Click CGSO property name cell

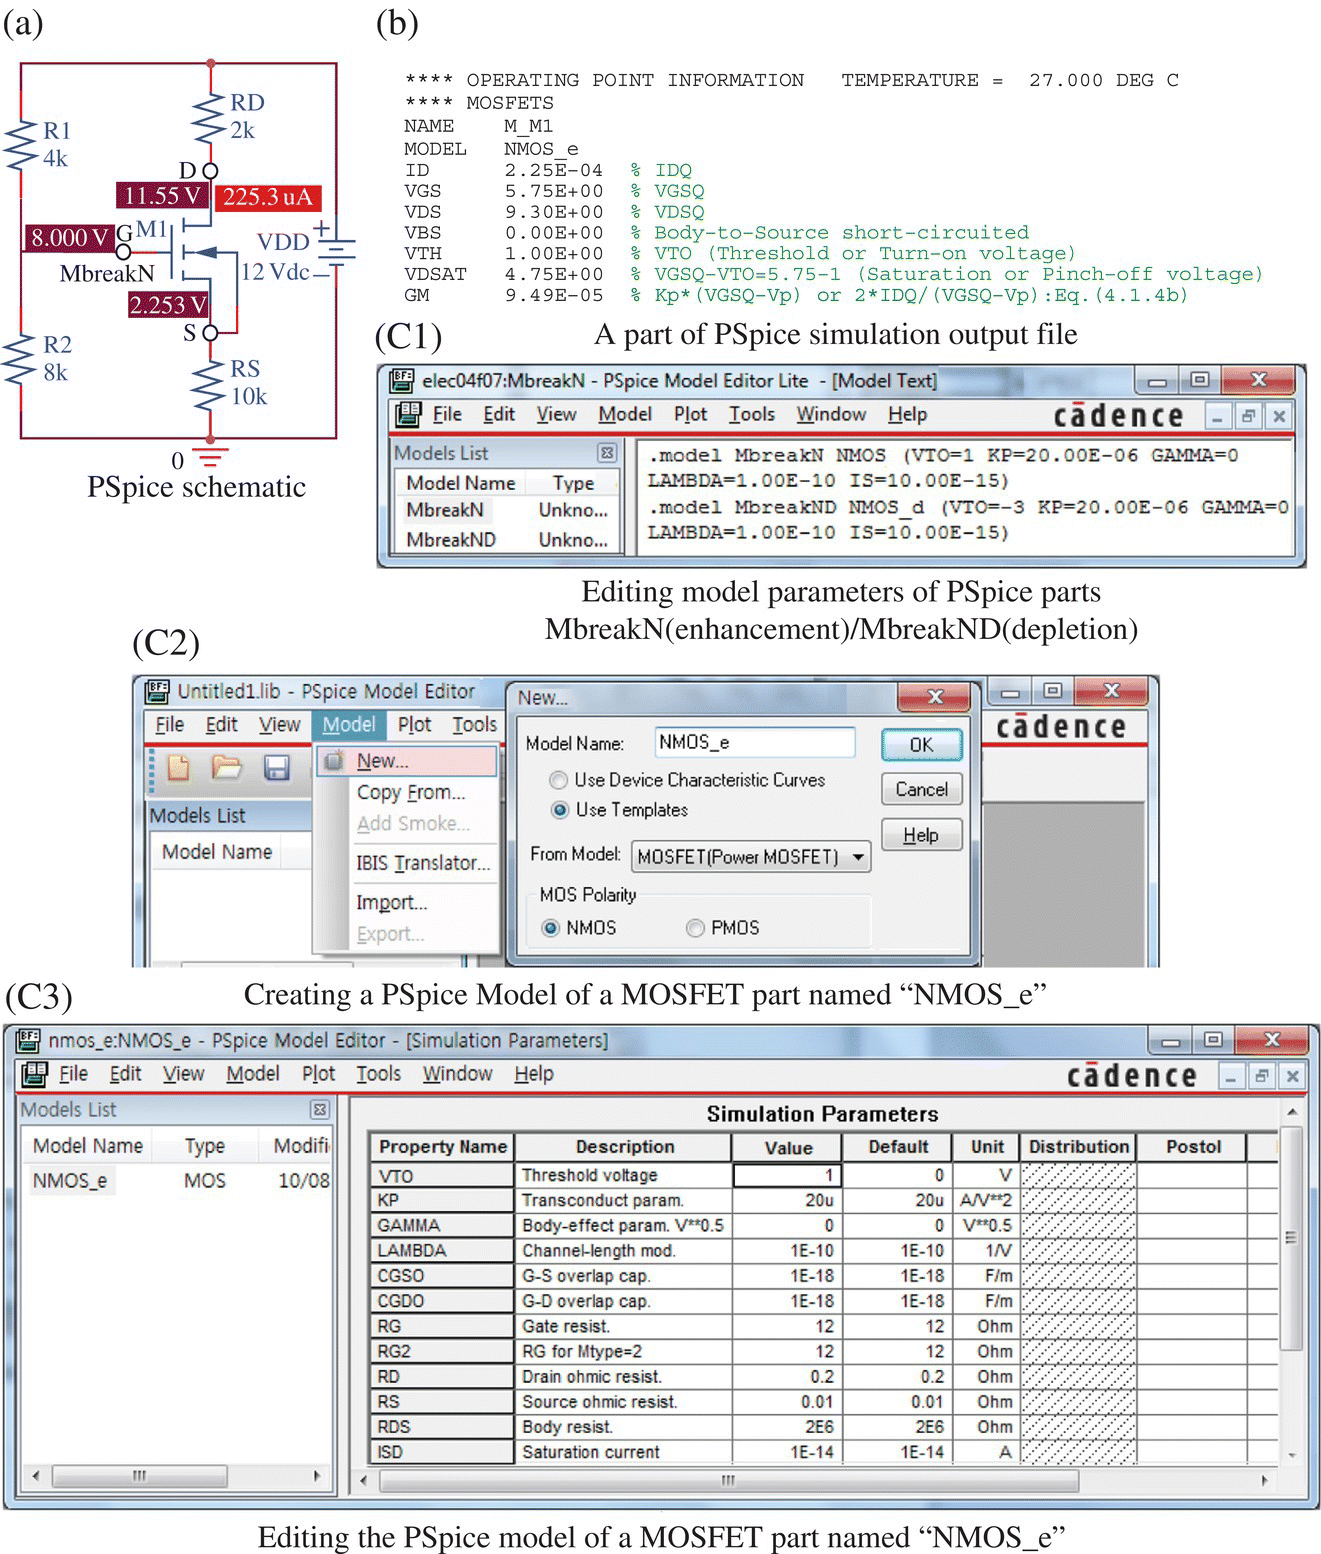point(441,1276)
